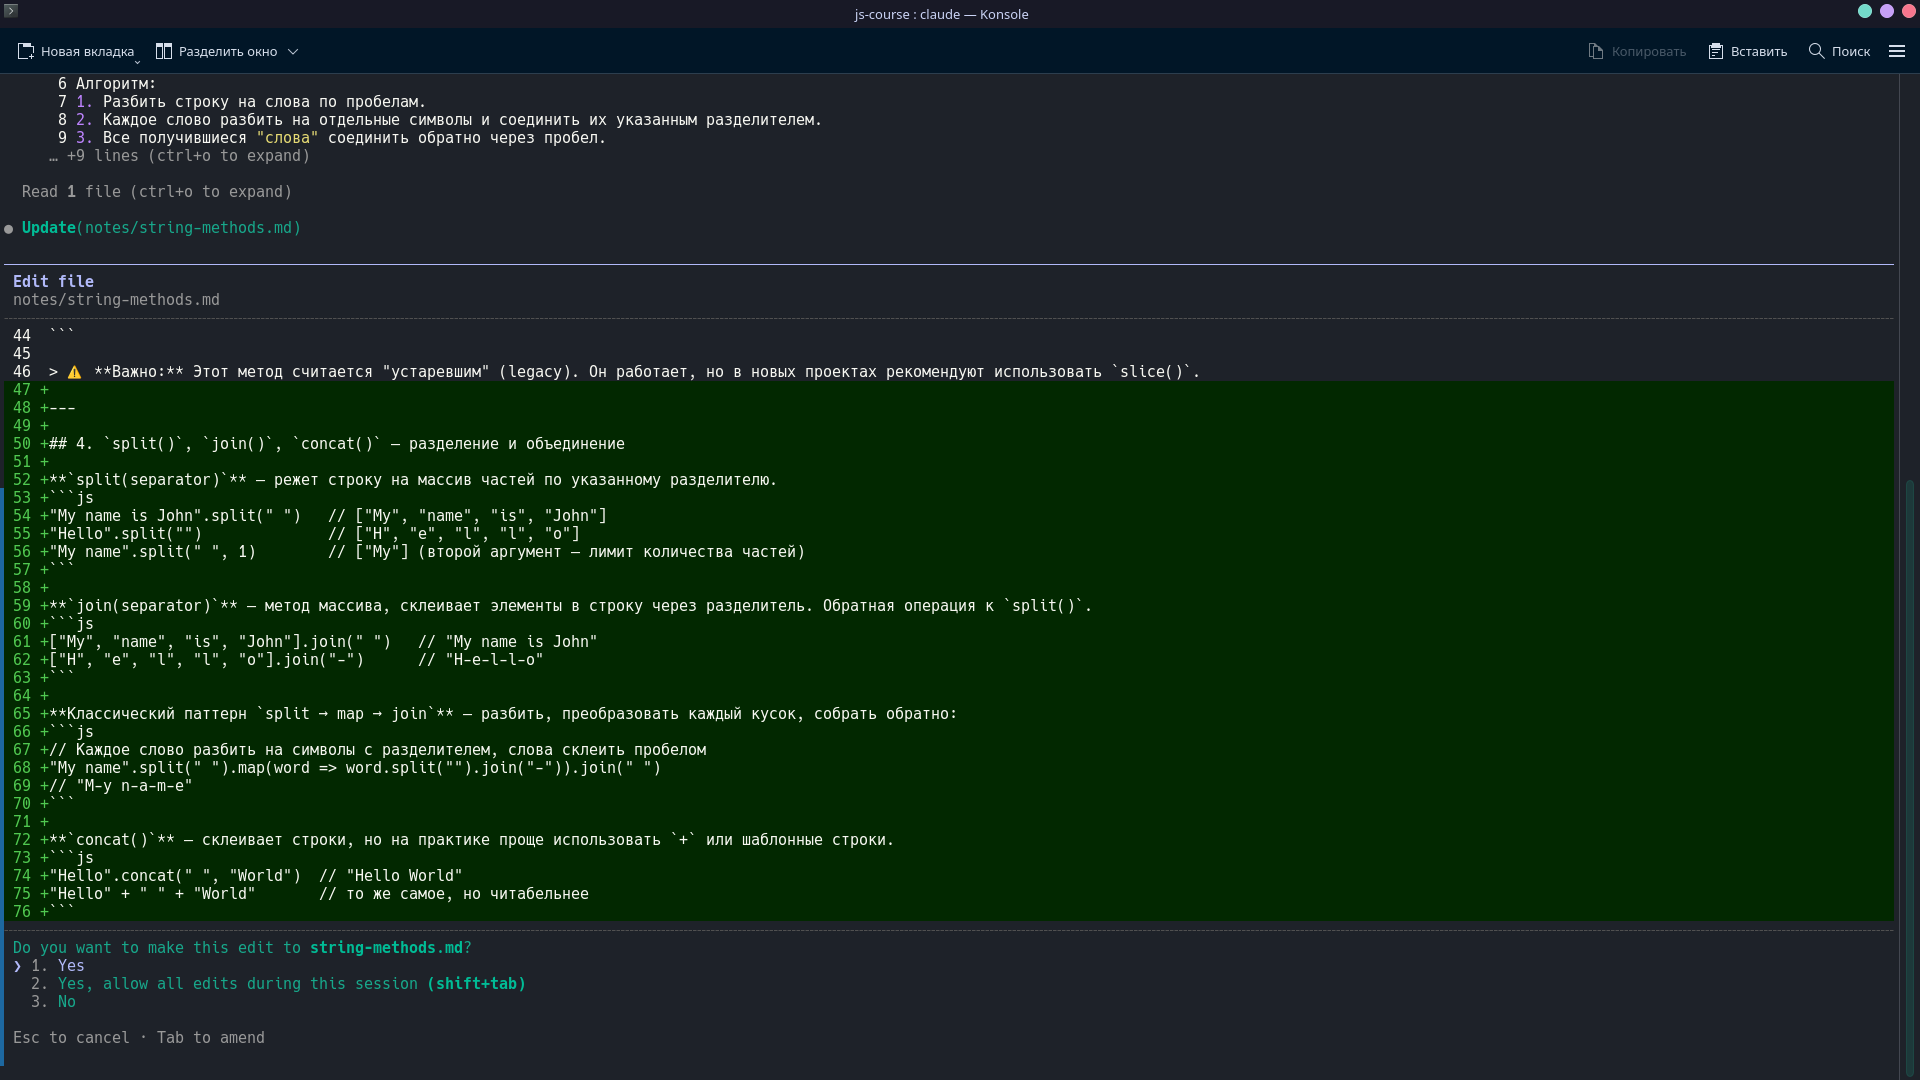Image resolution: width=1920 pixels, height=1080 pixels.
Task: Click the split window icon
Action: click(x=164, y=51)
